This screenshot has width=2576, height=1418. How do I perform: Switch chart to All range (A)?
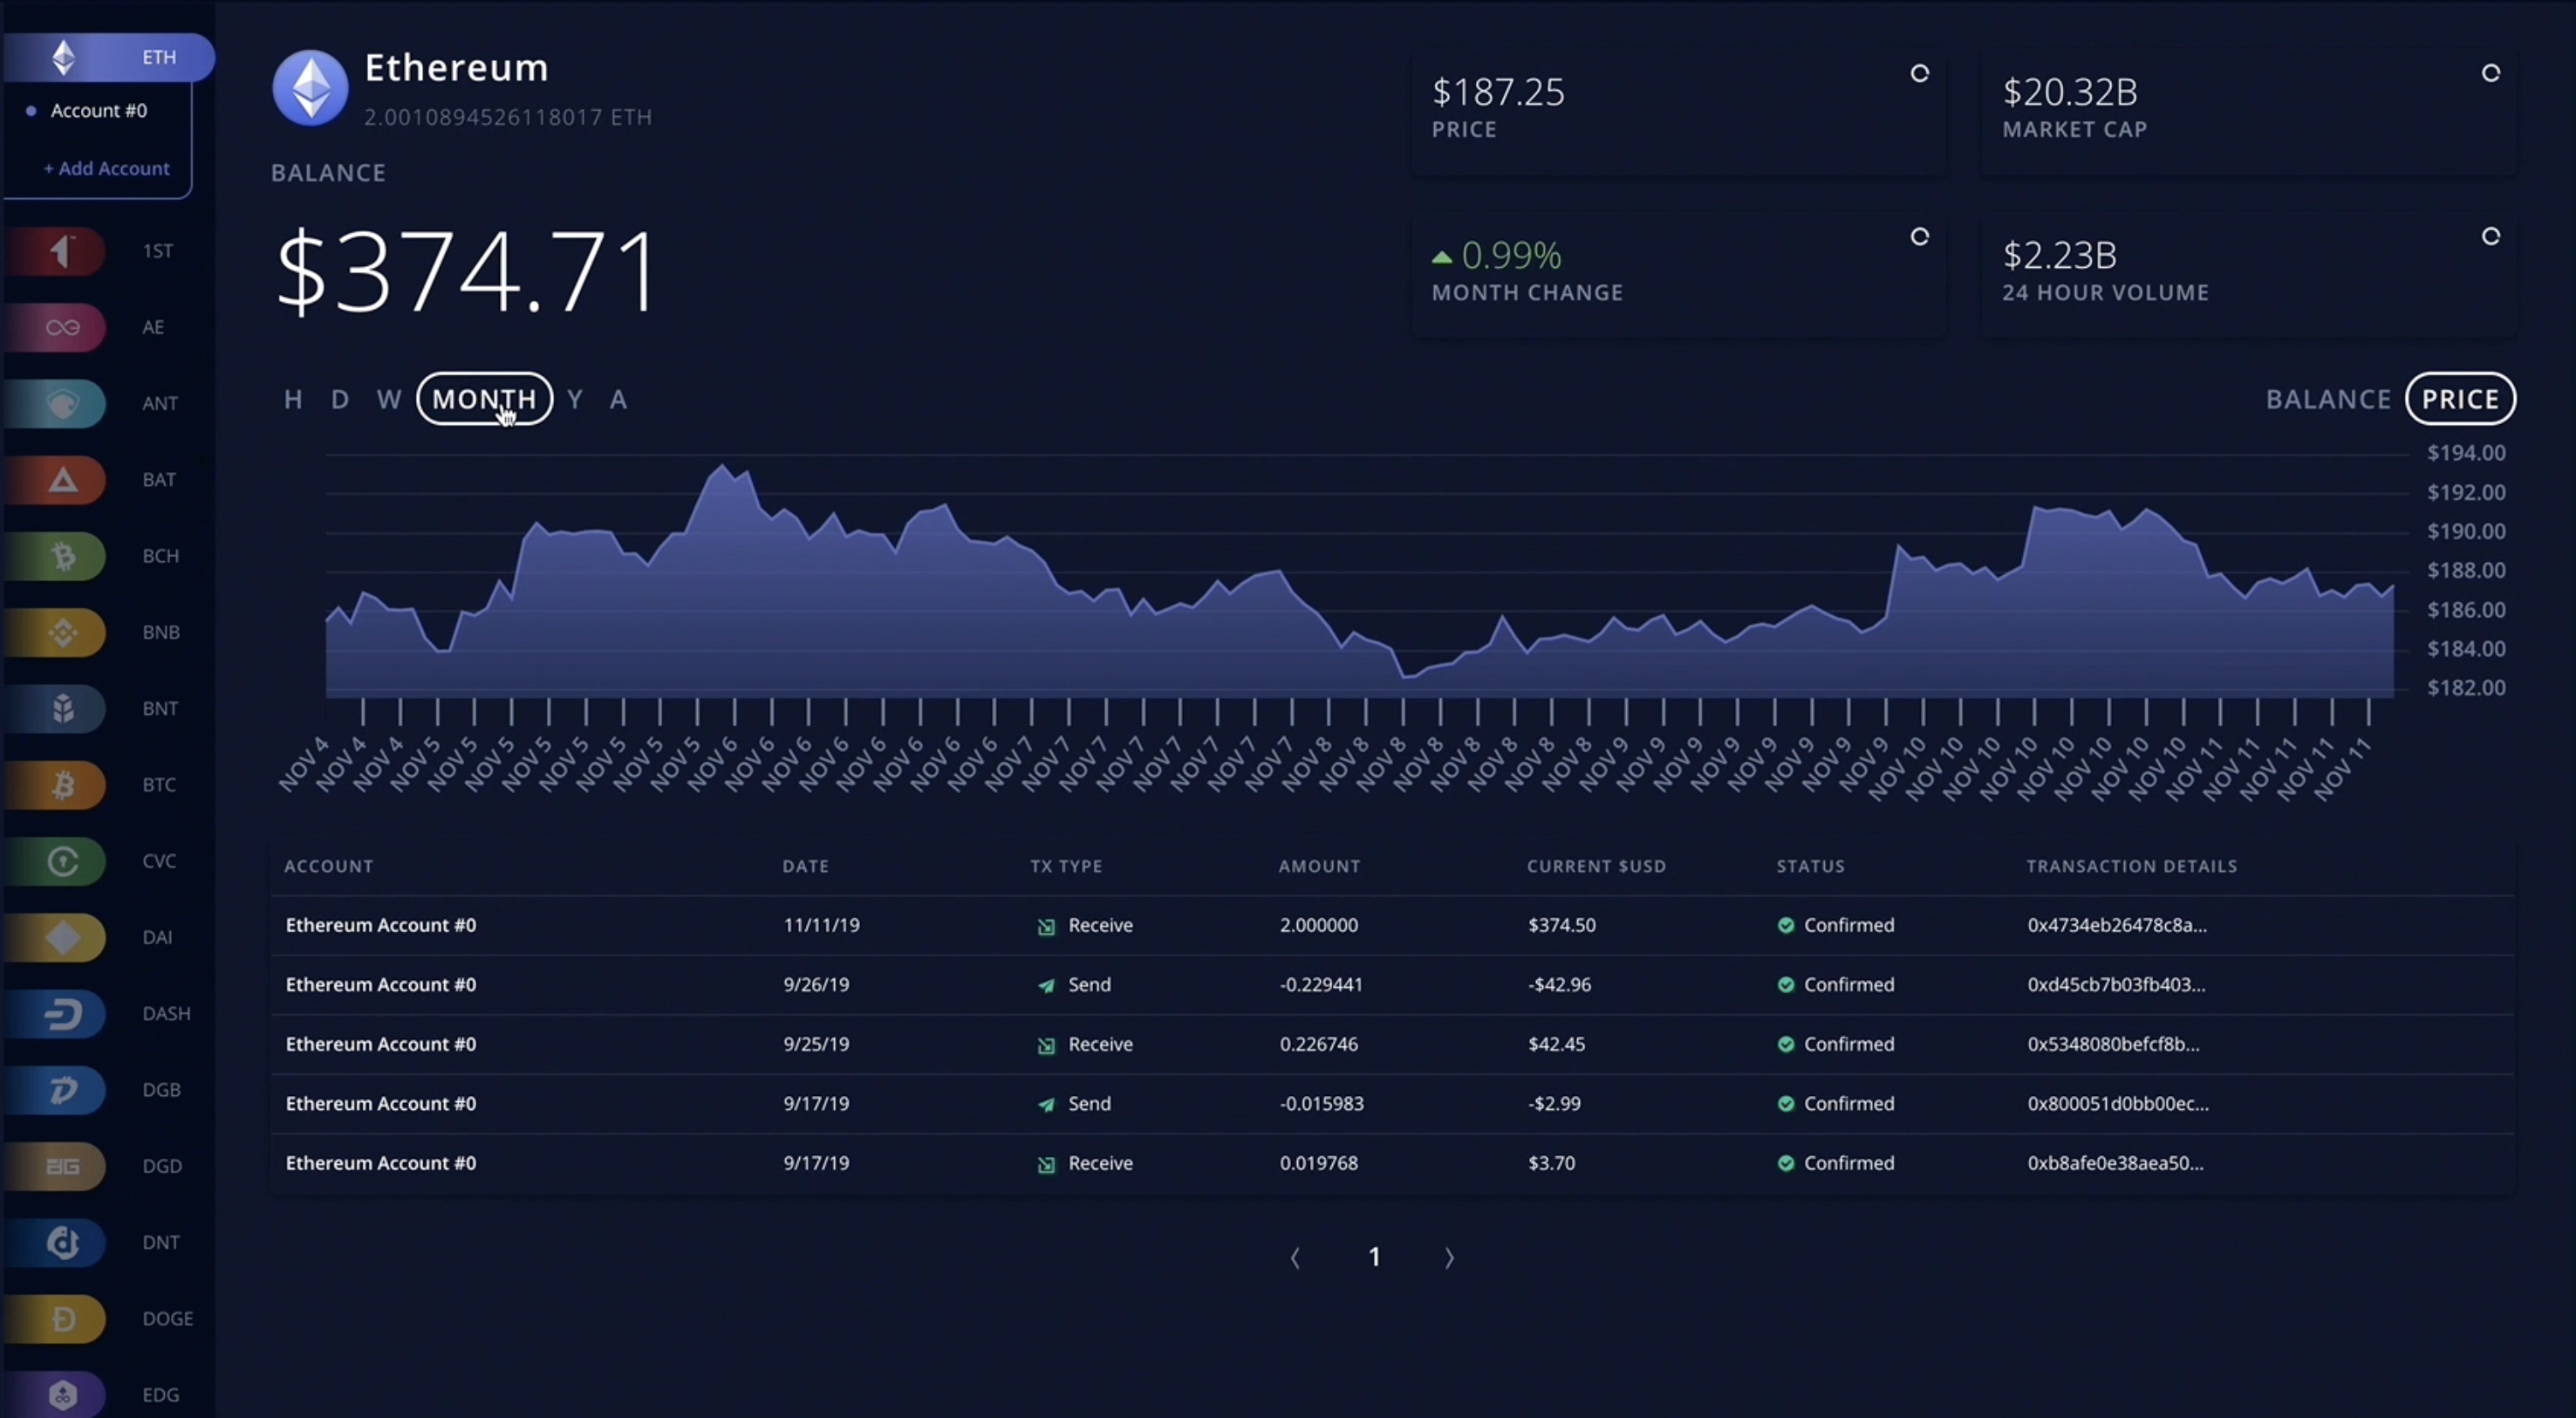coord(618,399)
